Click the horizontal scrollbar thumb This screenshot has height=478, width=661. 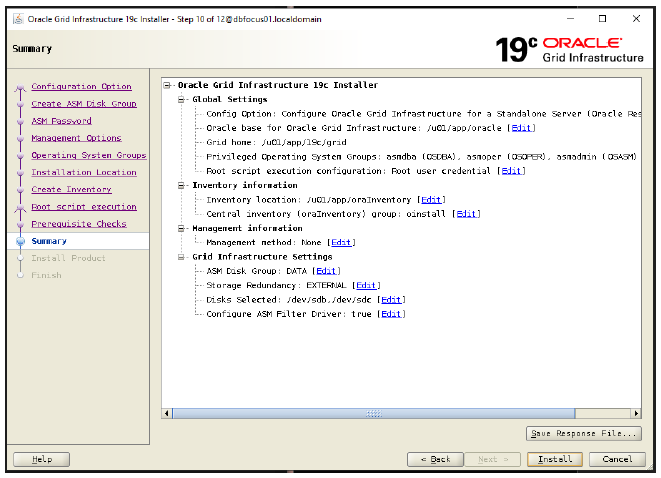tap(373, 414)
